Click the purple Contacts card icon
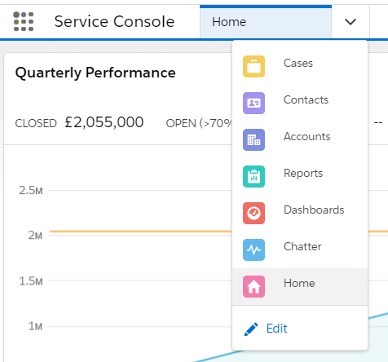 254,103
